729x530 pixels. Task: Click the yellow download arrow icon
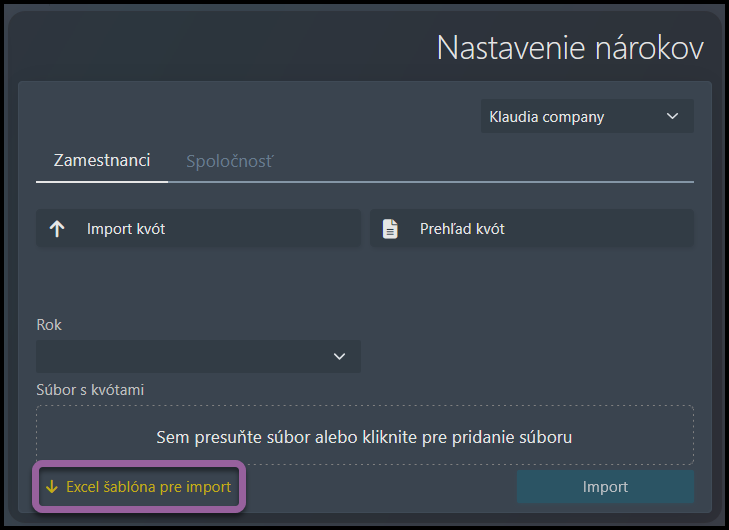[x=52, y=487]
